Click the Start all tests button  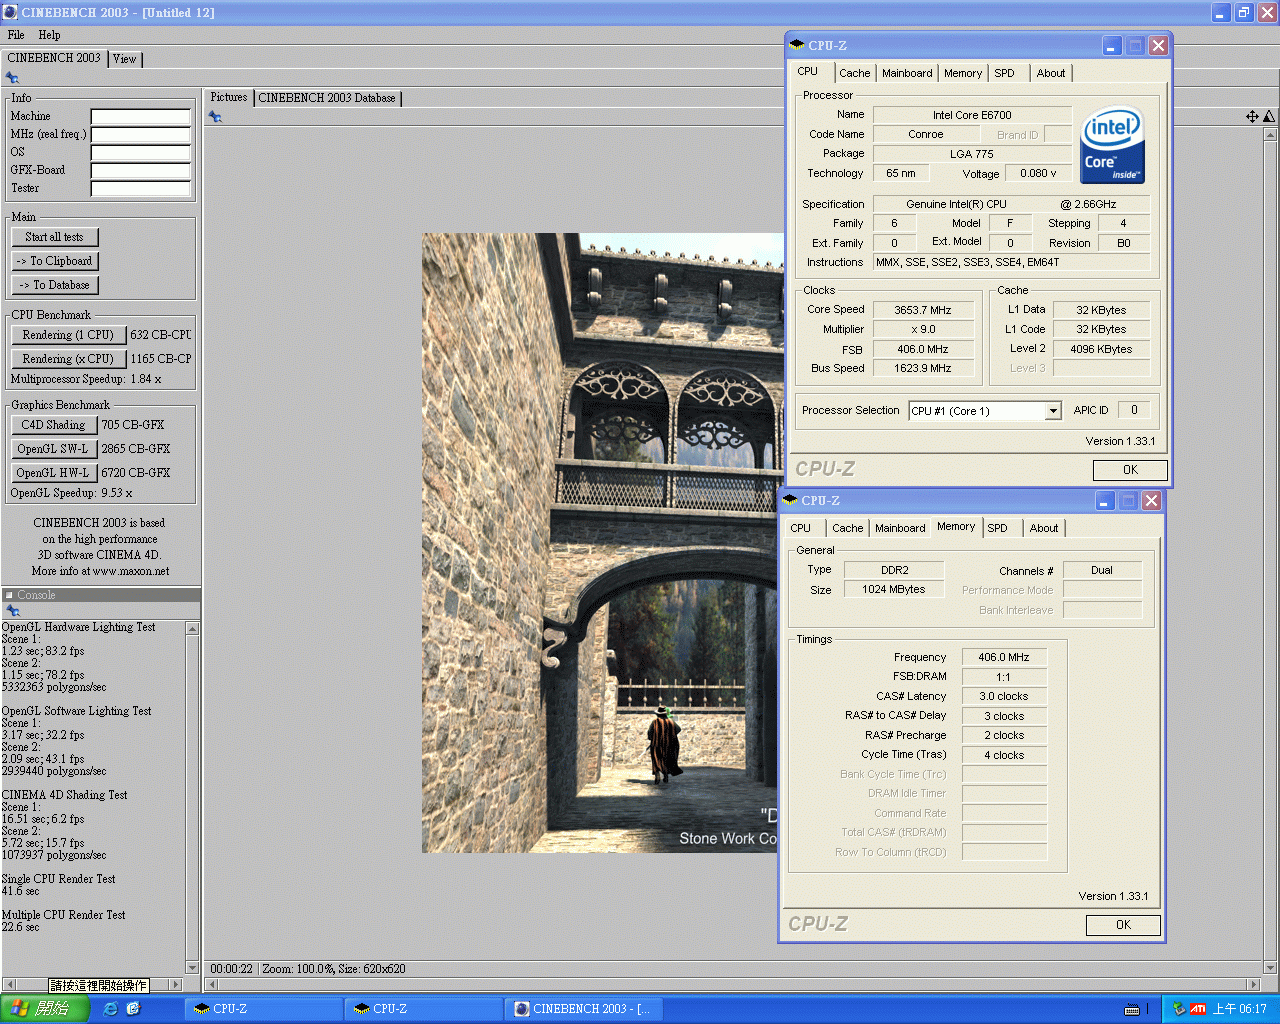(x=55, y=237)
